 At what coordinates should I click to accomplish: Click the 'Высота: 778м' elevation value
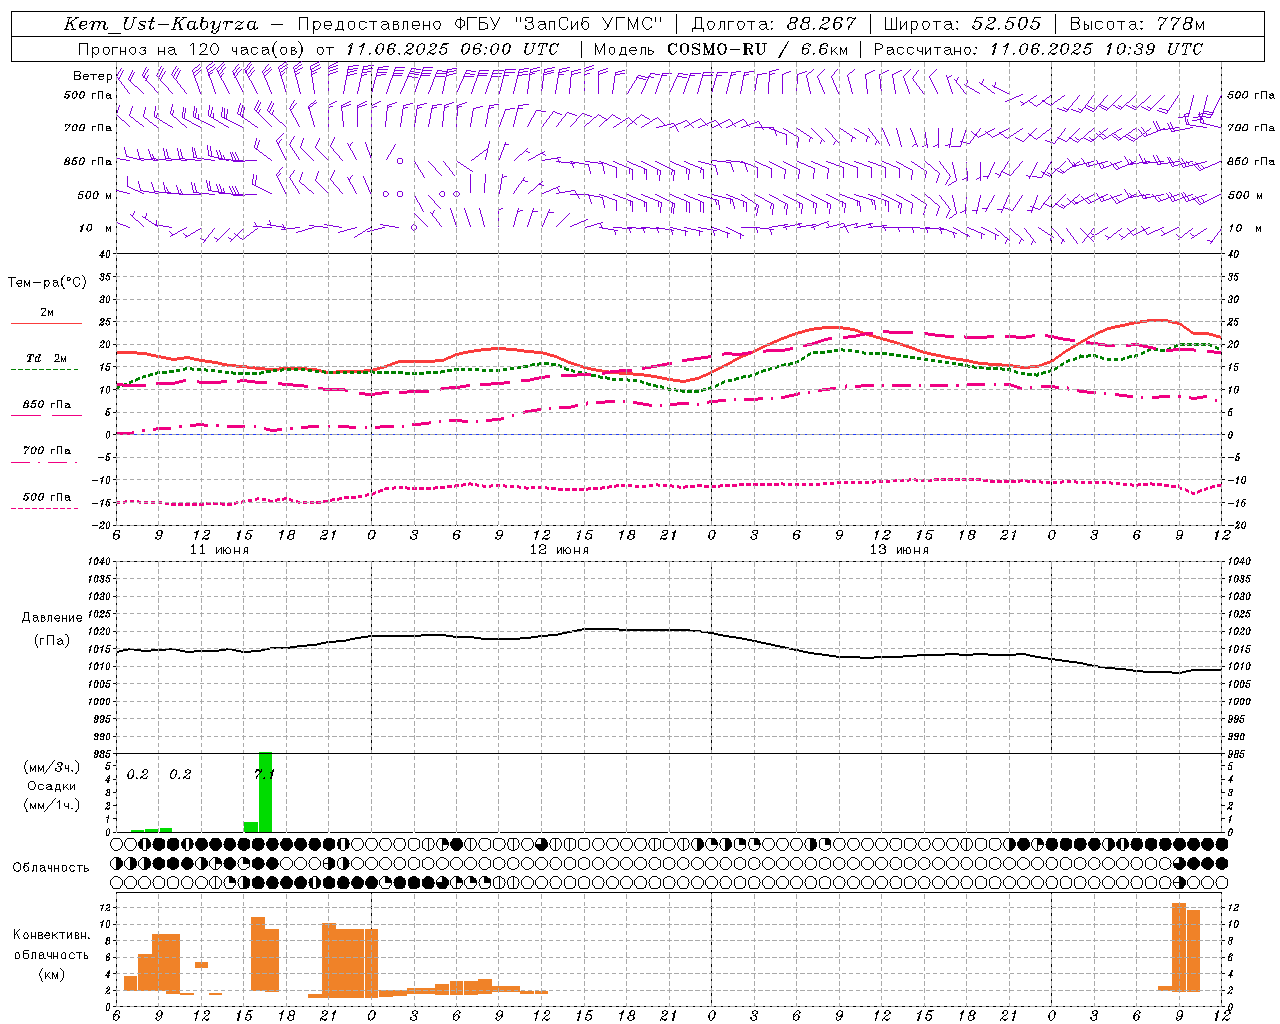[x=1137, y=24]
